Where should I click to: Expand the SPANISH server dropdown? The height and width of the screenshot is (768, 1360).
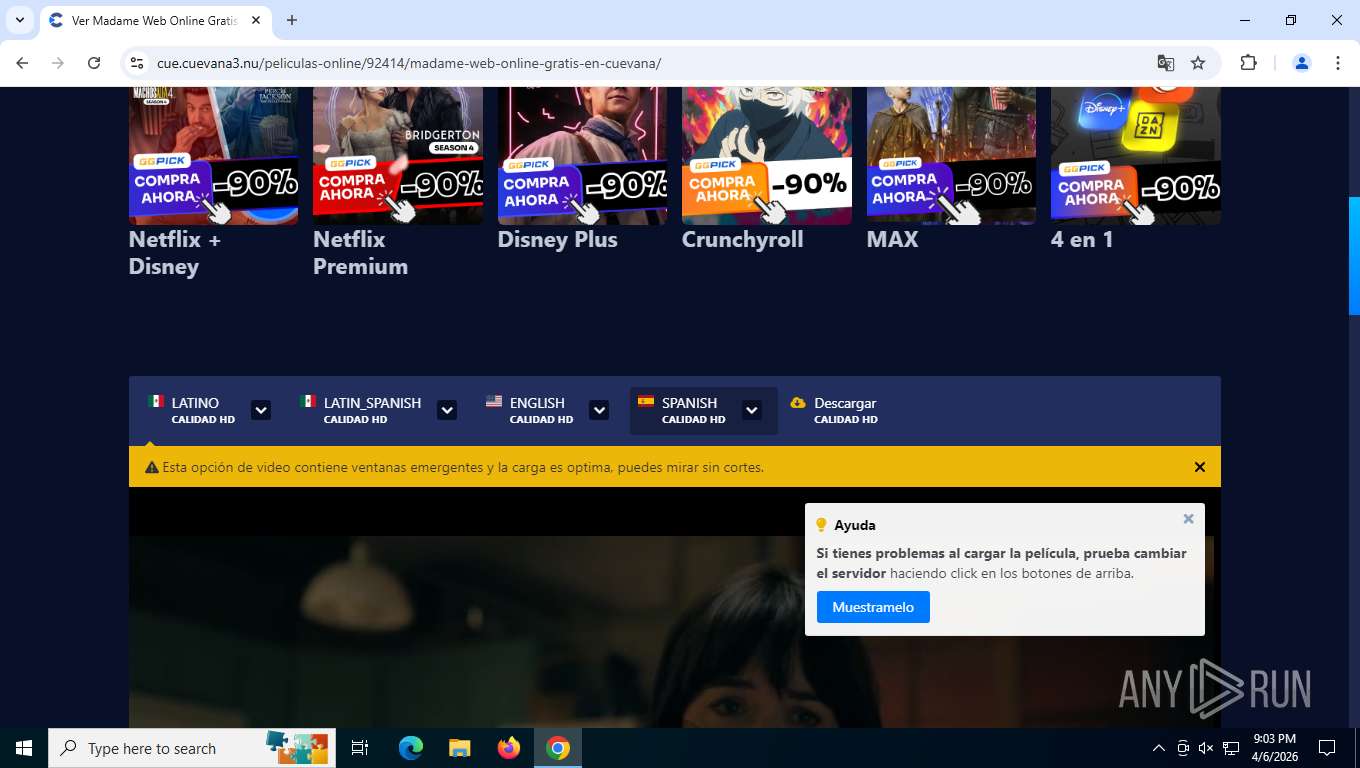pos(752,410)
